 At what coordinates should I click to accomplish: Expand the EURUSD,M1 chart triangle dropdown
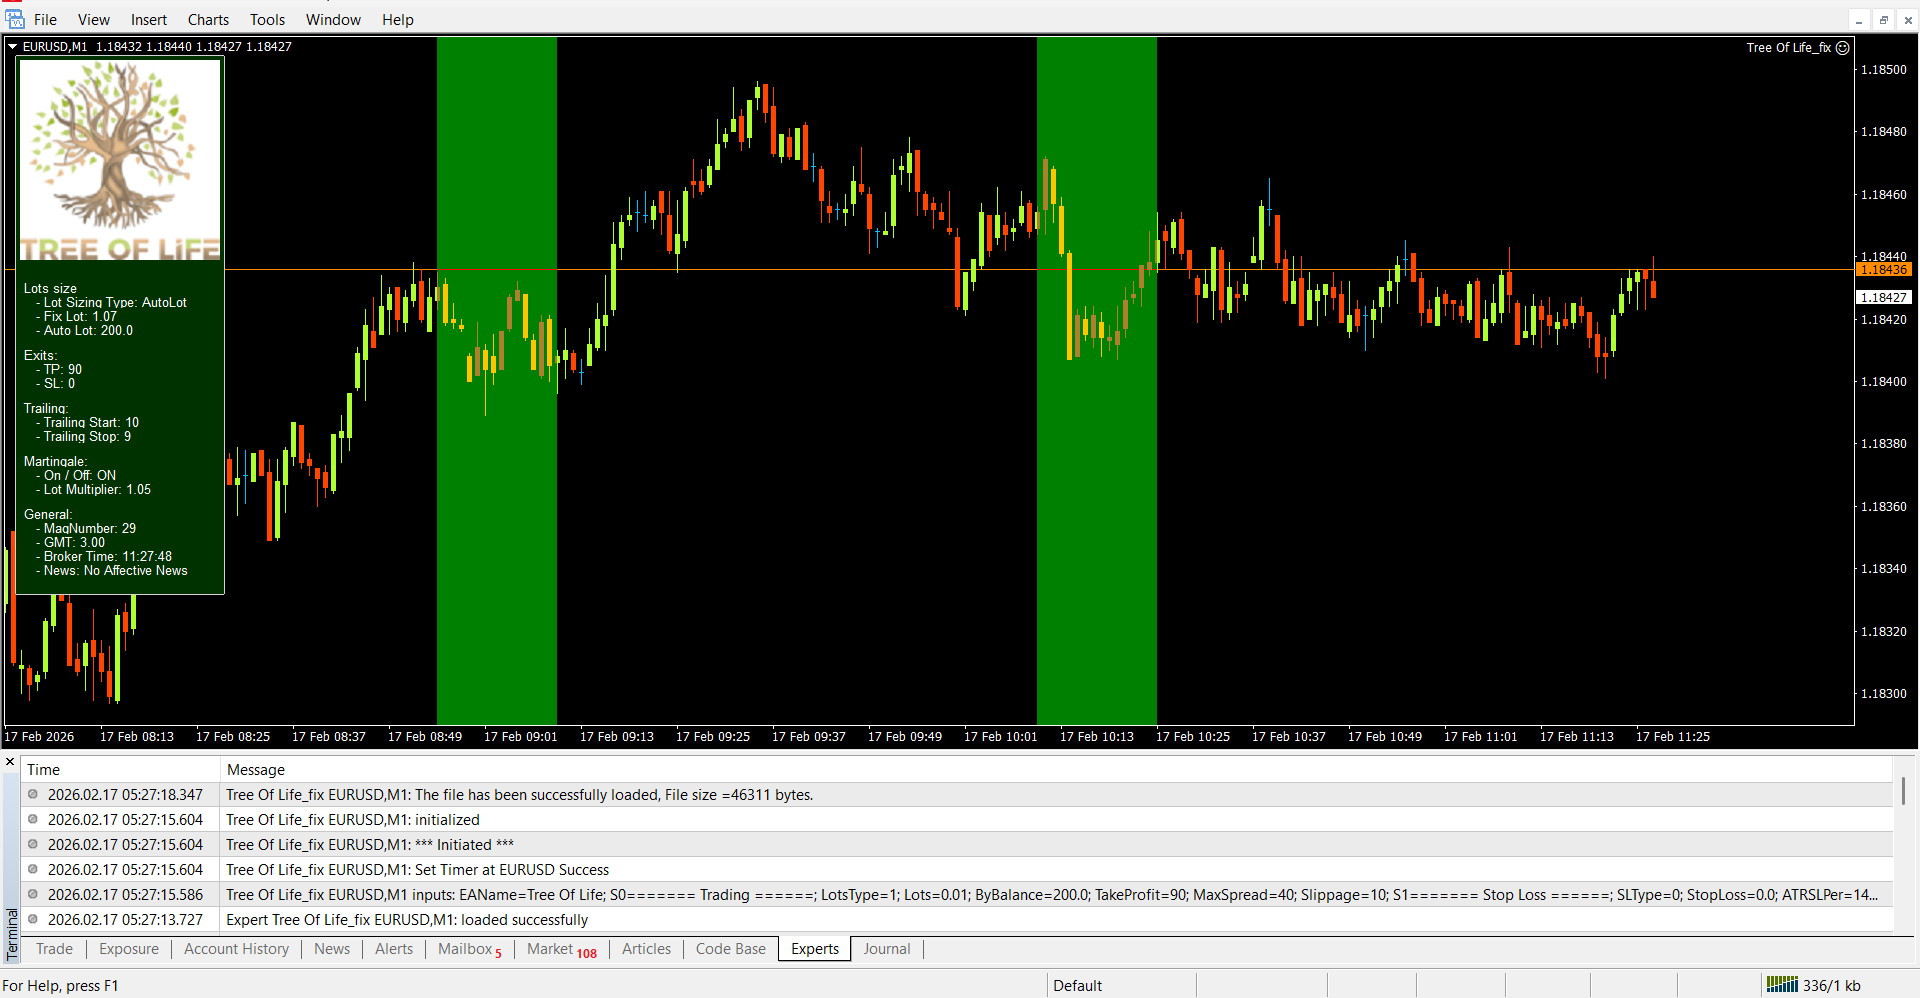click(x=13, y=47)
